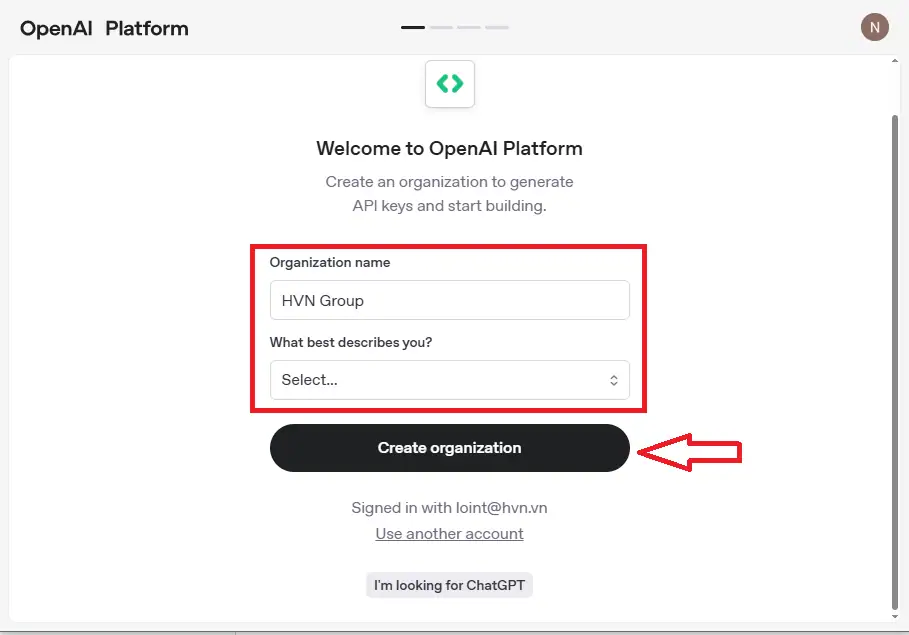The height and width of the screenshot is (635, 909).
Task: Click the Platform label in the header
Action: pyautogui.click(x=146, y=29)
